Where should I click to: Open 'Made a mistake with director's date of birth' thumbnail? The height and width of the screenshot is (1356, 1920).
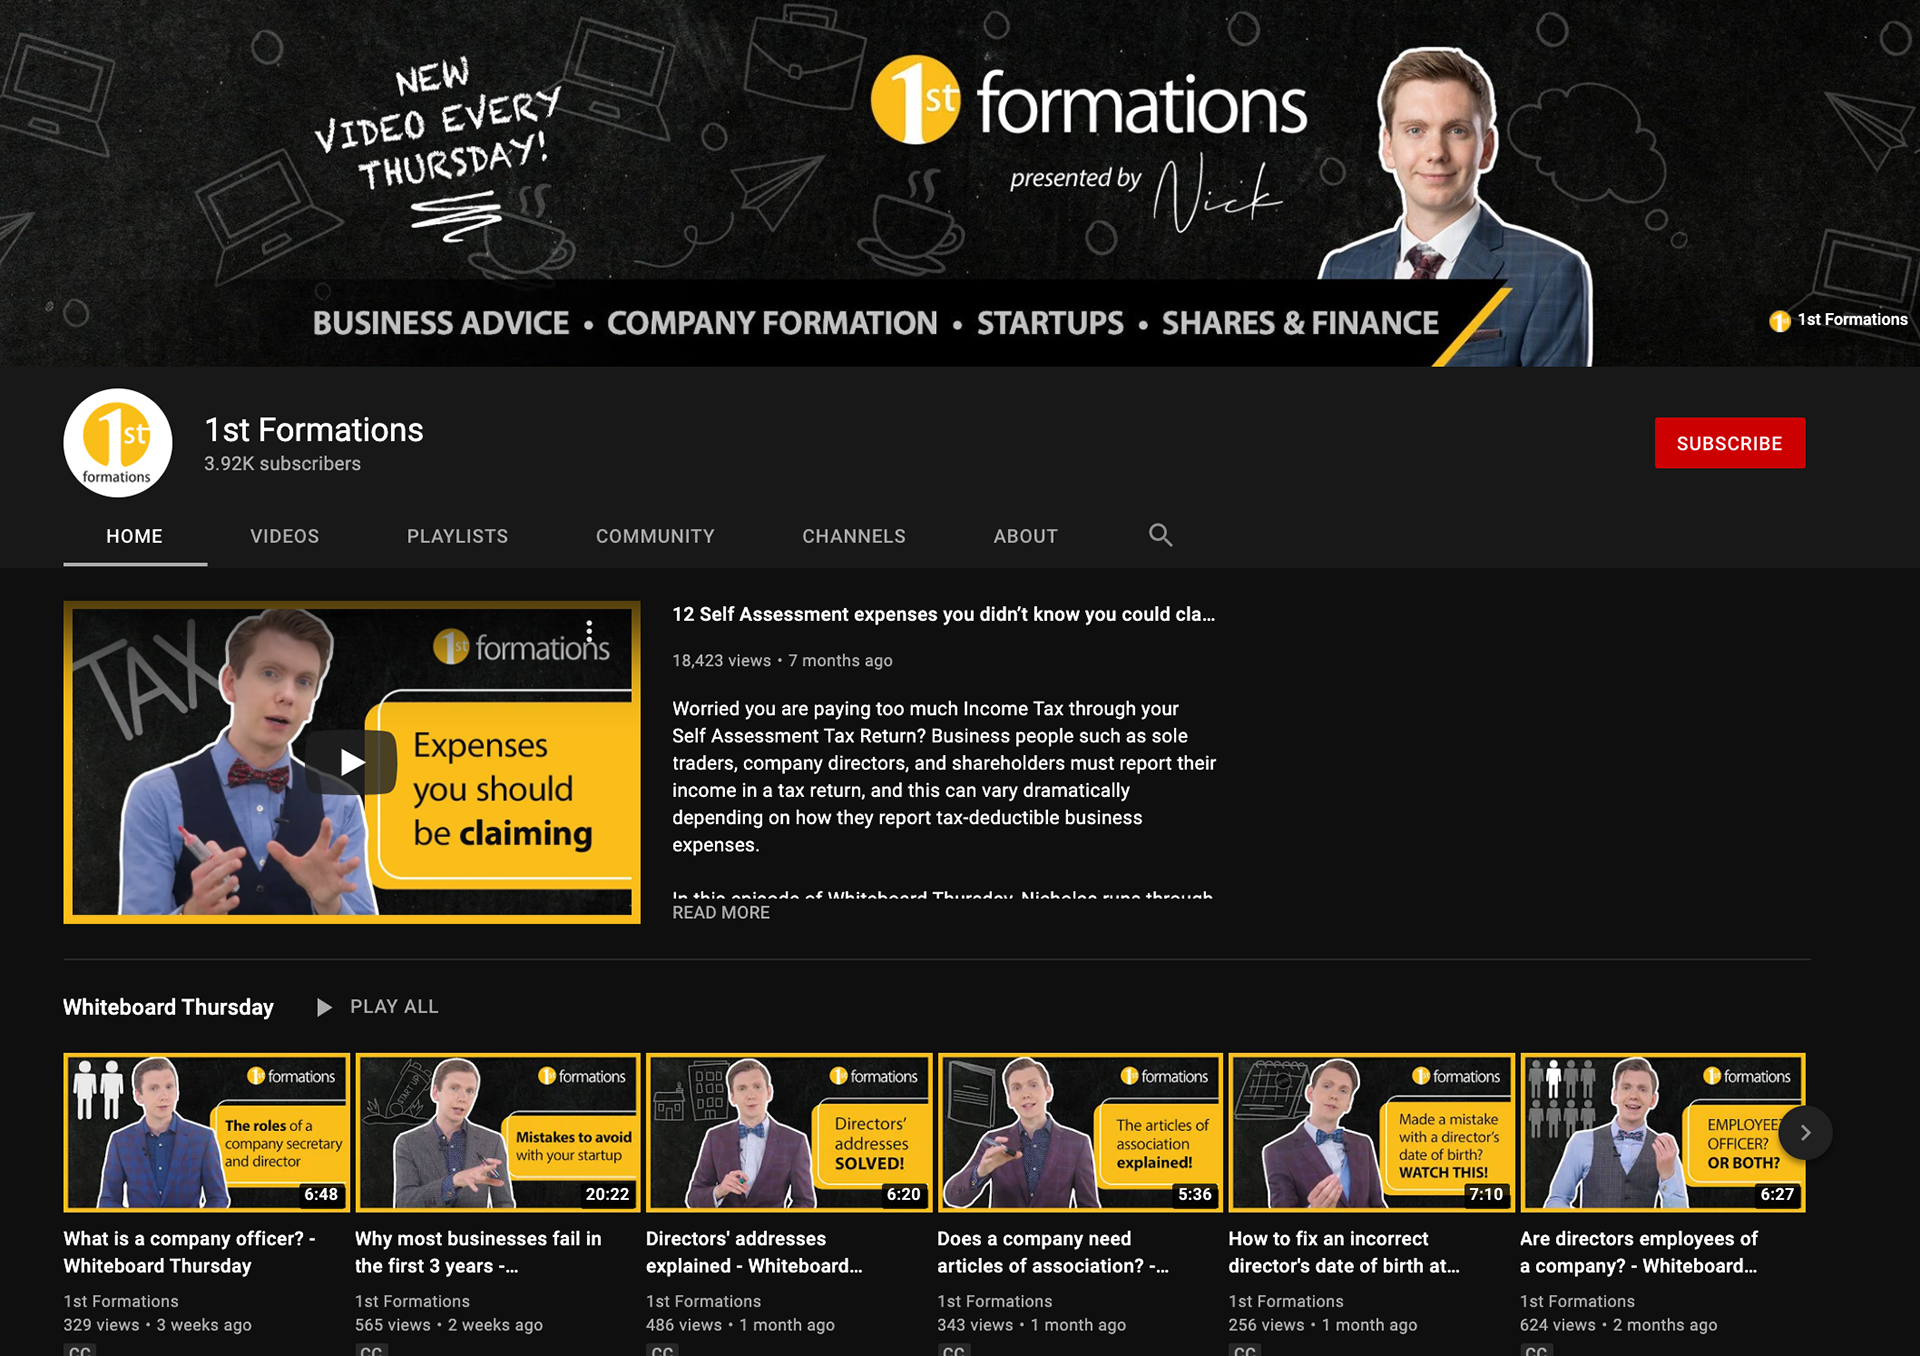pos(1371,1132)
